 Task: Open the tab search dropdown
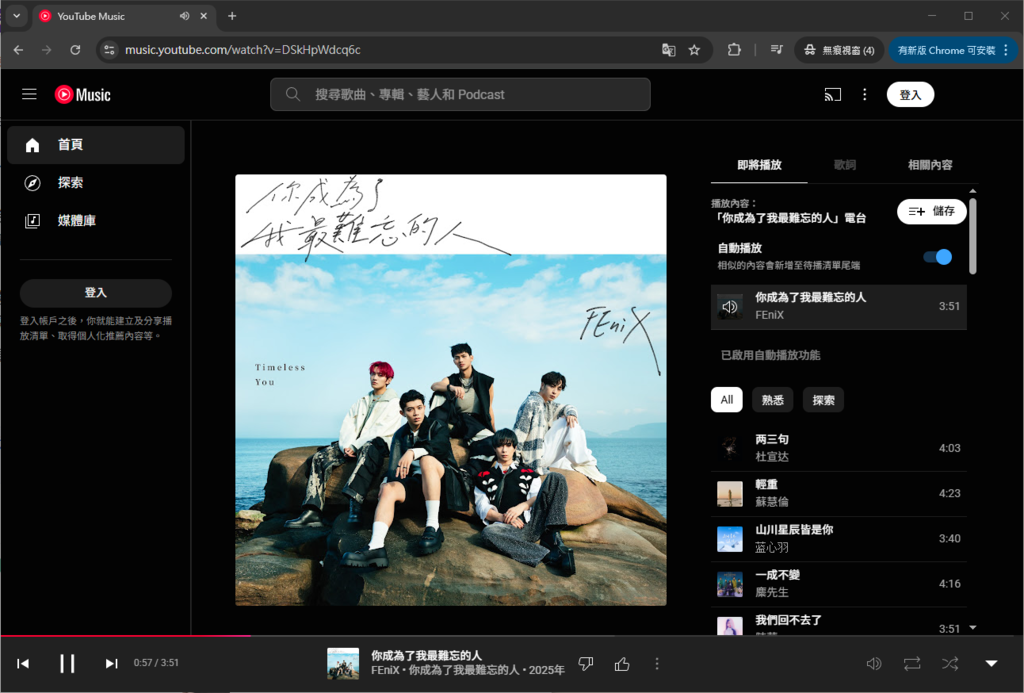pos(16,16)
